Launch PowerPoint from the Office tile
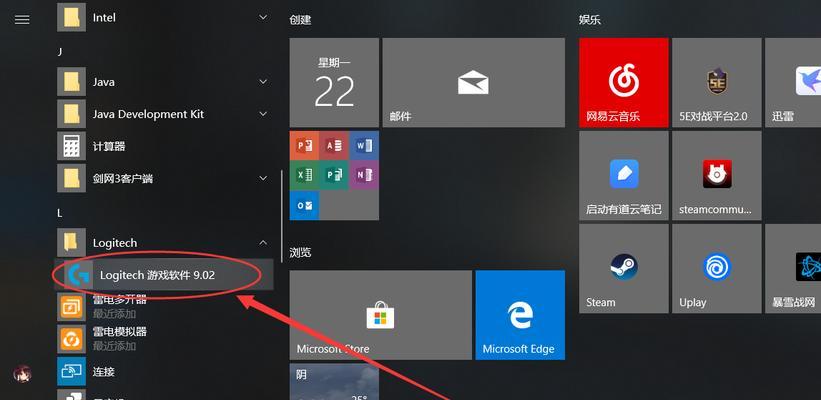821x400 pixels. (304, 145)
